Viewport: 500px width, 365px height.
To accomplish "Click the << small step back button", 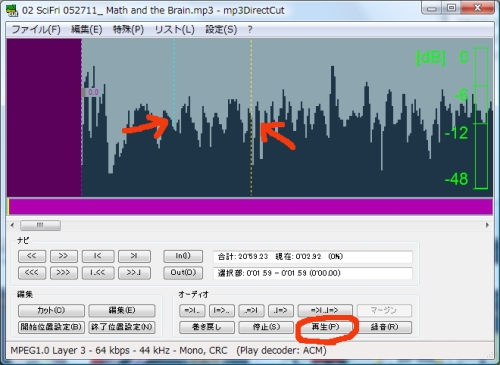I will tap(32, 256).
